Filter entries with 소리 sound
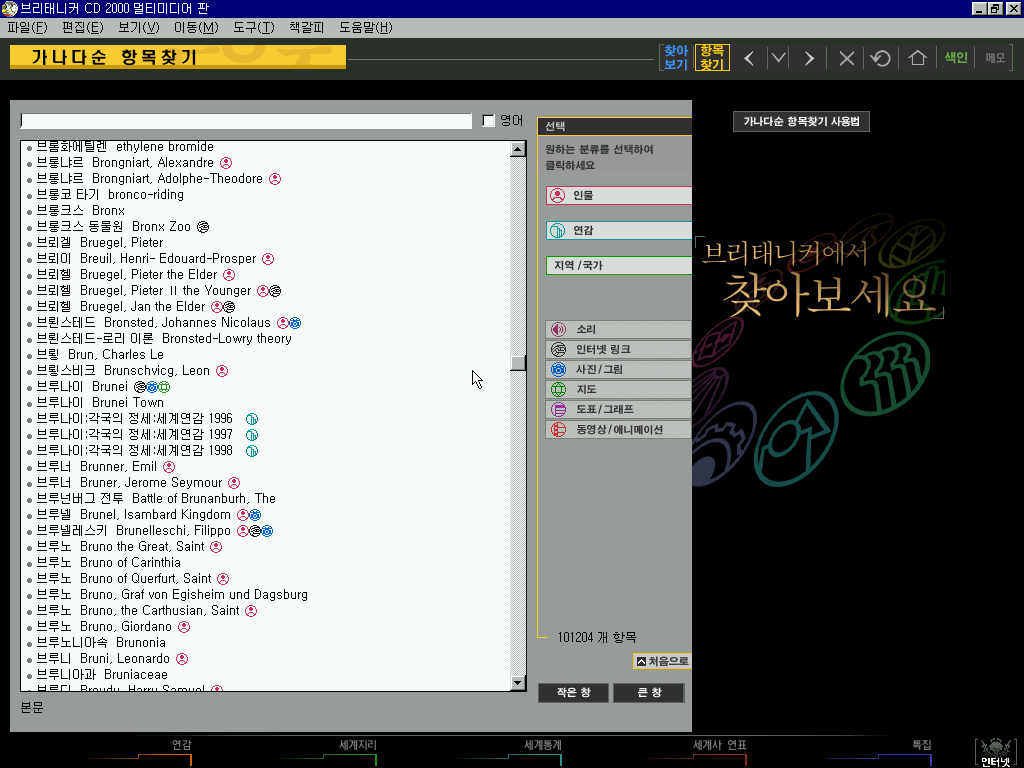 coord(618,329)
